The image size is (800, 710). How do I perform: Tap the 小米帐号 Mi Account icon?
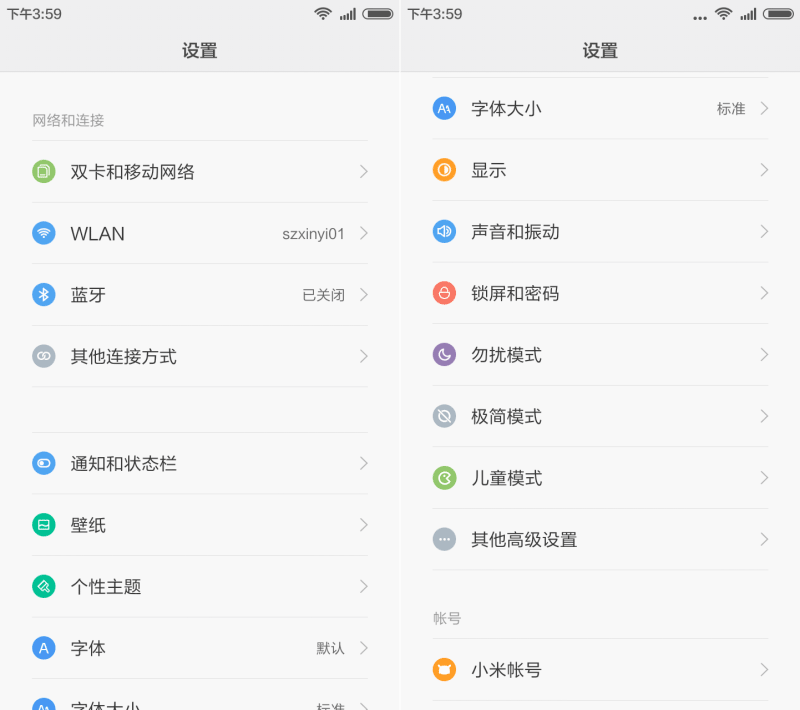[444, 670]
